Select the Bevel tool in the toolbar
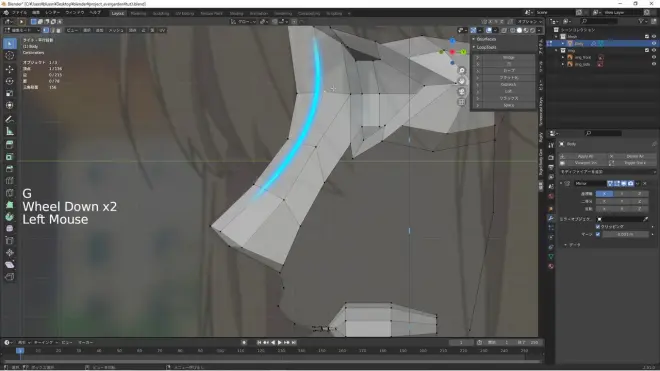The width and height of the screenshot is (660, 371). click(10, 169)
